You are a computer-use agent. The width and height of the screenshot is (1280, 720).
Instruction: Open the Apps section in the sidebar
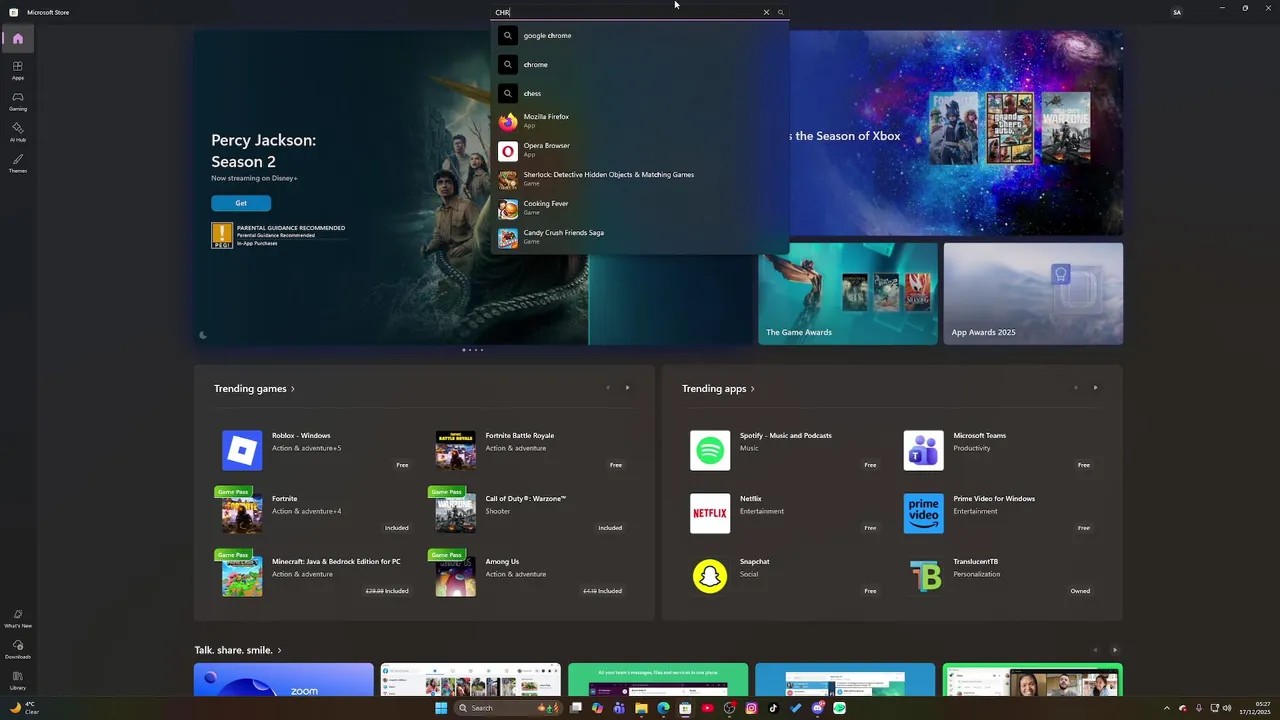coord(17,70)
